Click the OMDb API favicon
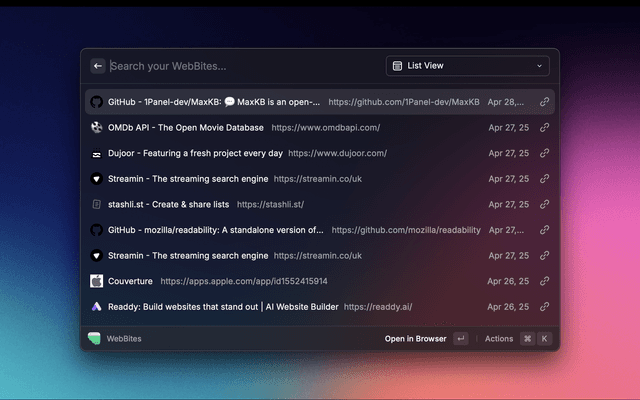 point(97,128)
